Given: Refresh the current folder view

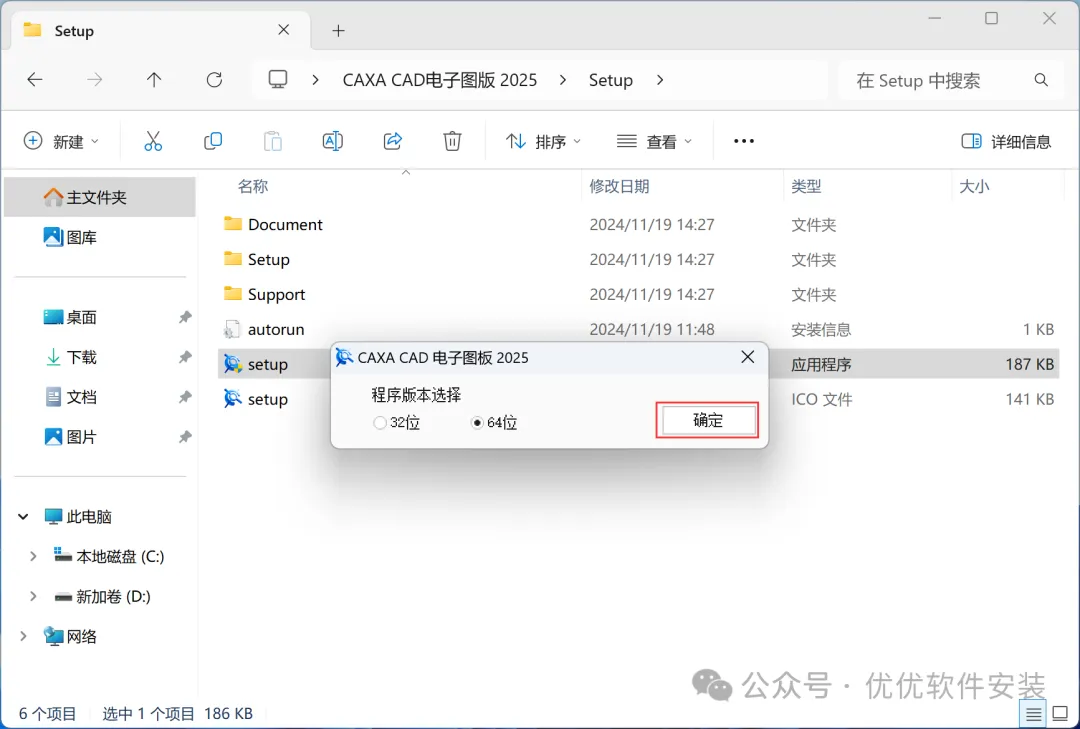Looking at the screenshot, I should tap(214, 80).
